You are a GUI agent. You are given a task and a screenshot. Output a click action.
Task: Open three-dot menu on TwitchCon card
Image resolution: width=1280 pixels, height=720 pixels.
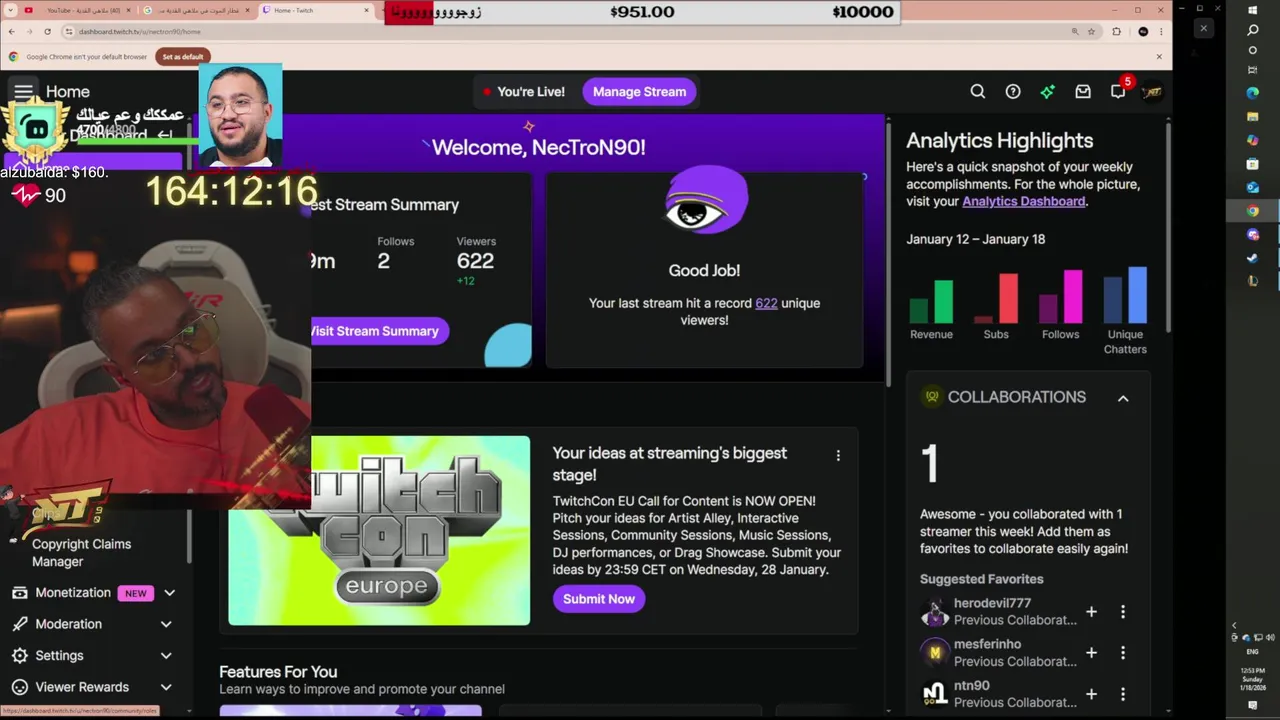838,455
